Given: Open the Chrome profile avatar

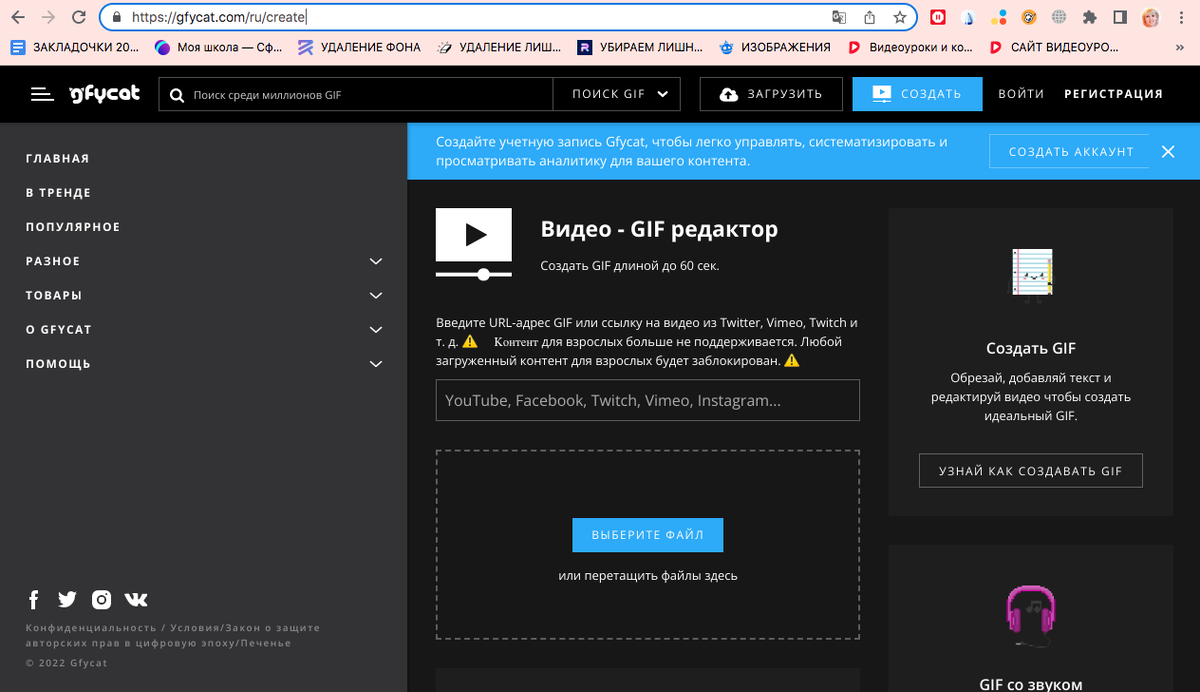Looking at the screenshot, I should click(1151, 17).
